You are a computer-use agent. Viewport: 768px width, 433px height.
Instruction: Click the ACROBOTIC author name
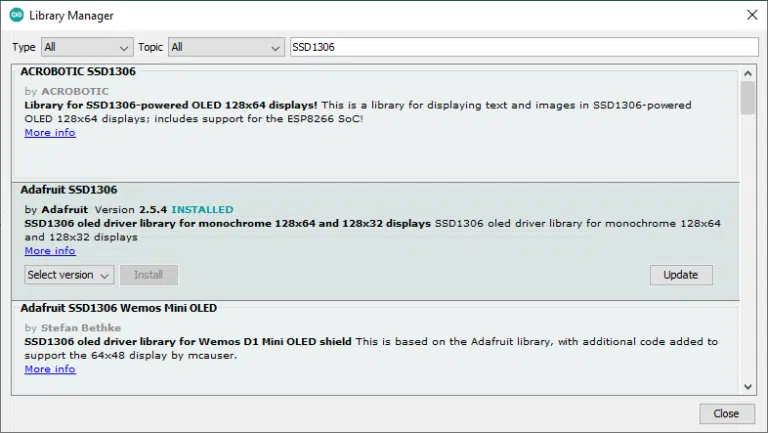point(75,92)
